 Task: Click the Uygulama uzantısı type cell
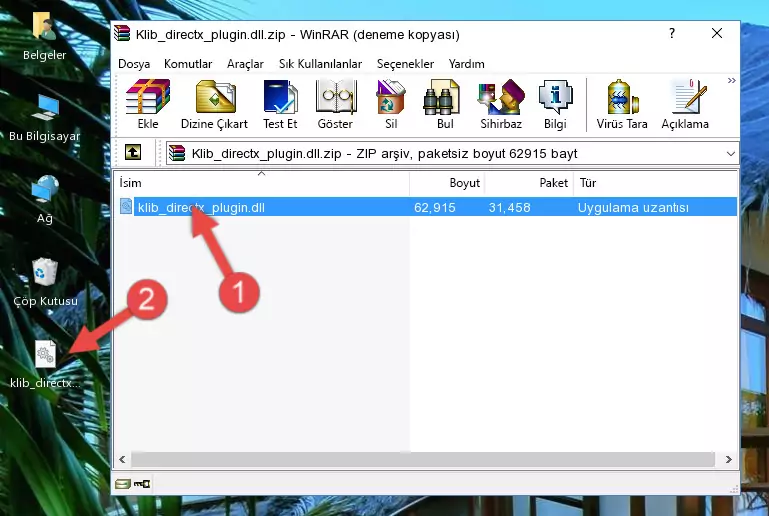pos(633,207)
